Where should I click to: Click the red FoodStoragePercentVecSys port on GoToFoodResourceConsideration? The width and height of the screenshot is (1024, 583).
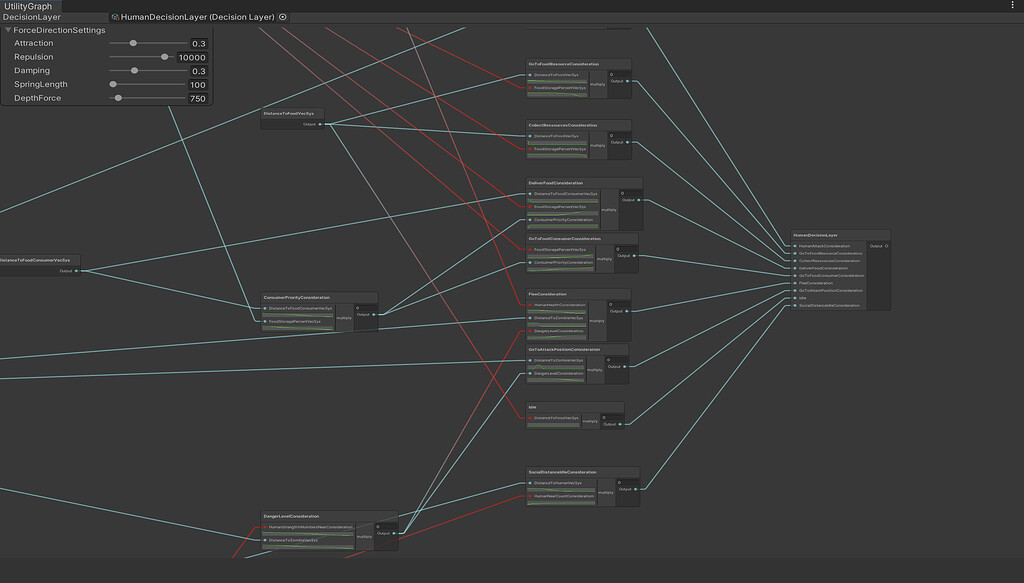(530, 88)
